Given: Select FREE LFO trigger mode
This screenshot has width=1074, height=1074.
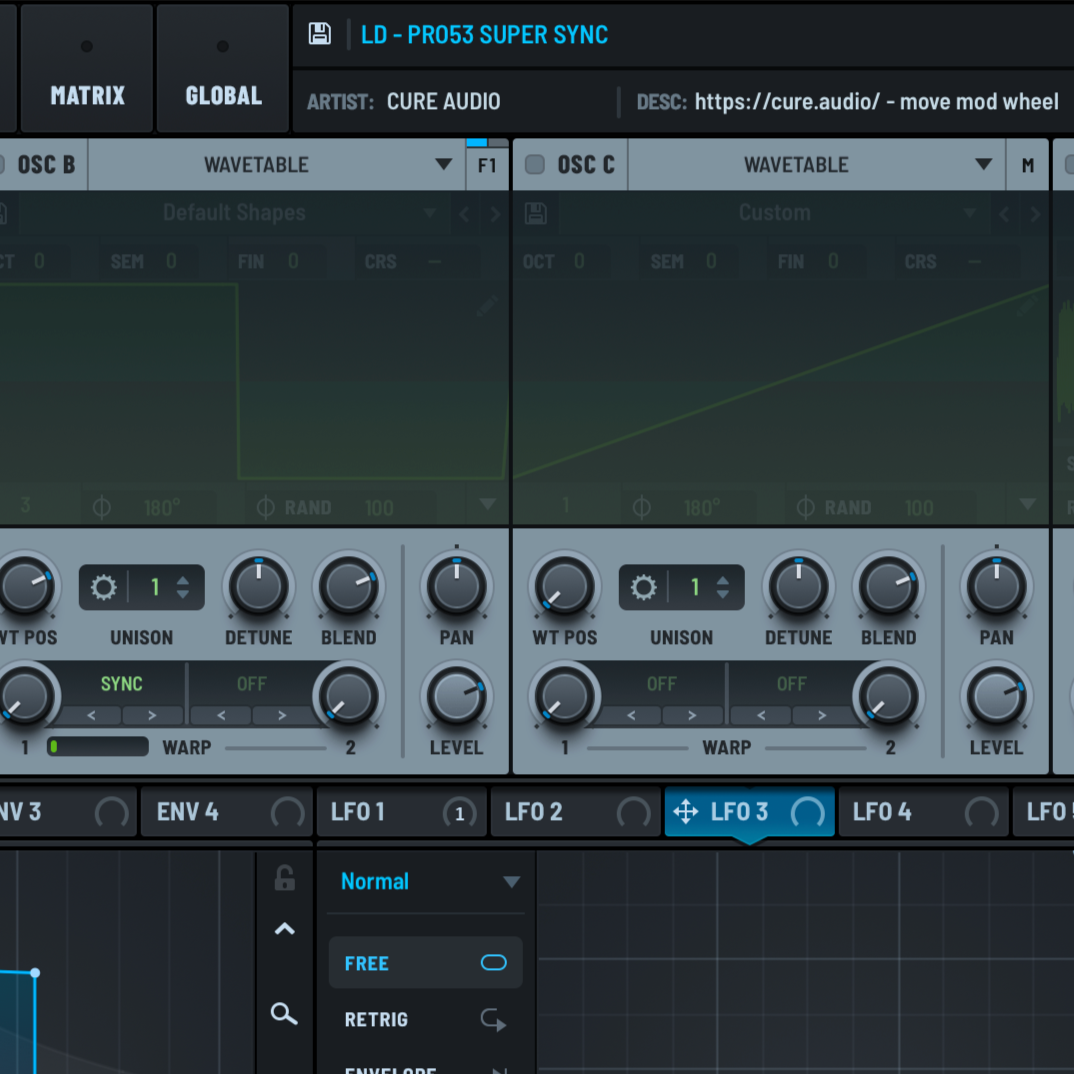Looking at the screenshot, I should (425, 963).
